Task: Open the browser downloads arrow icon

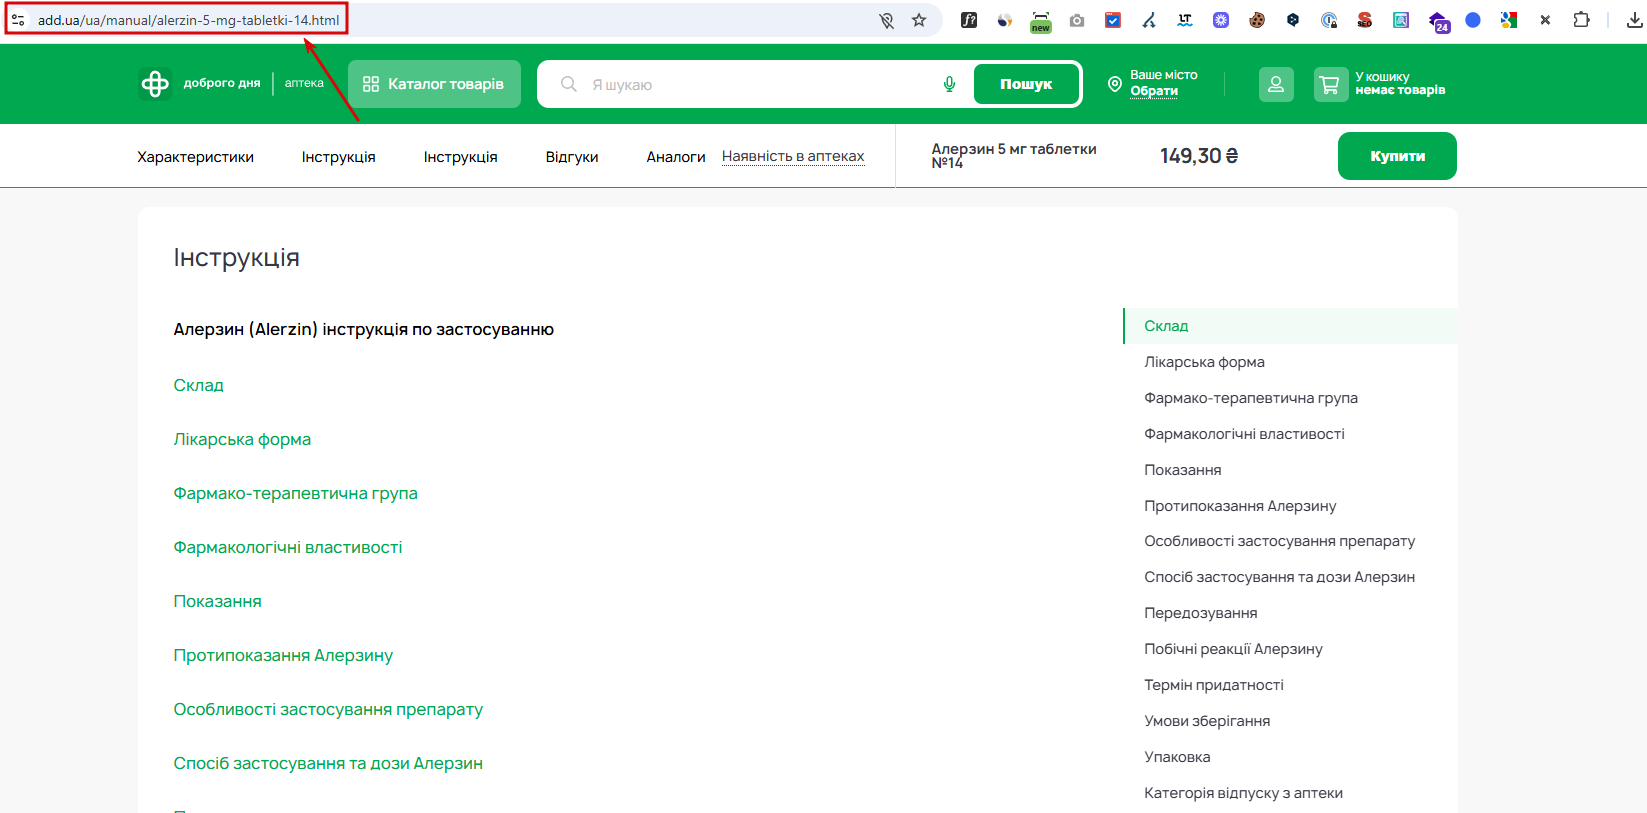Action: (x=1635, y=20)
